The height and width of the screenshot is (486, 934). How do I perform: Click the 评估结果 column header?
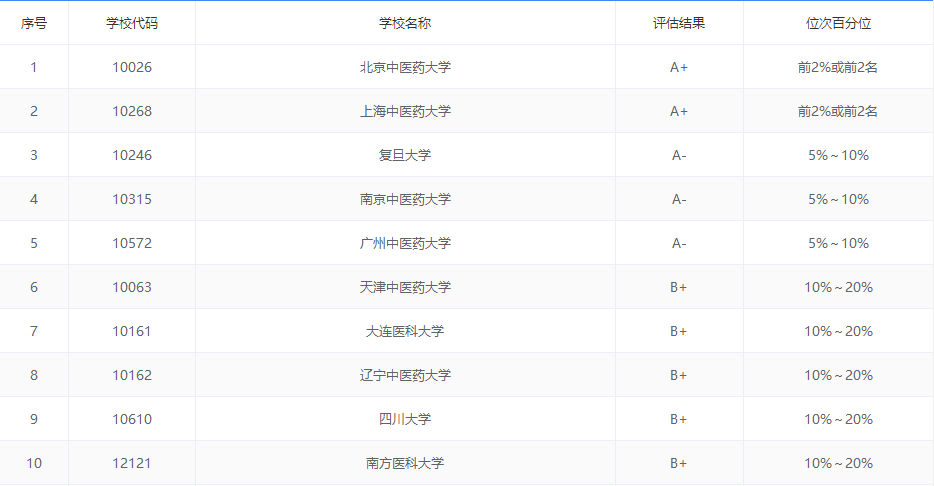pos(678,23)
